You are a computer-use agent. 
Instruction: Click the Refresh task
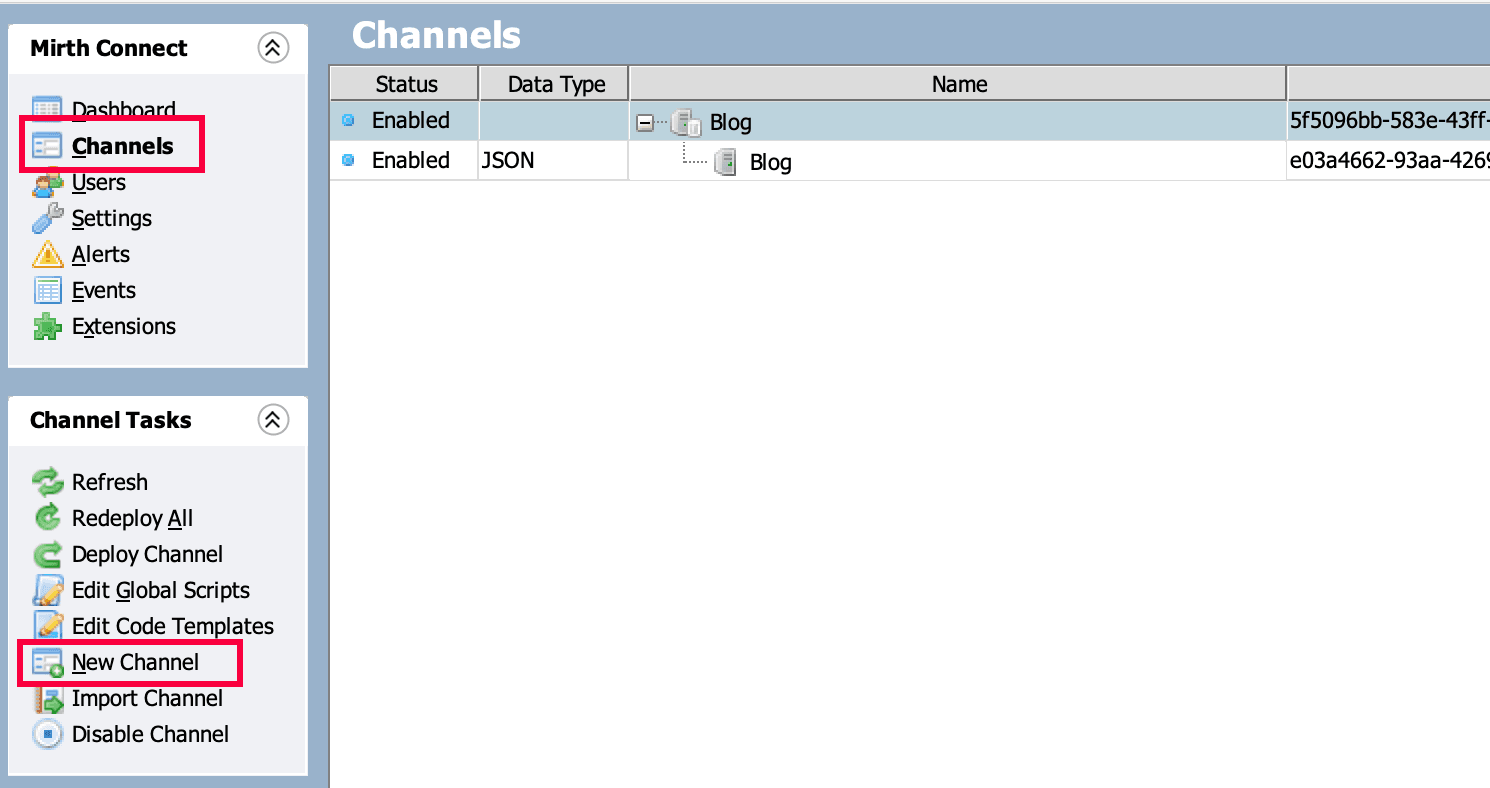click(x=110, y=482)
